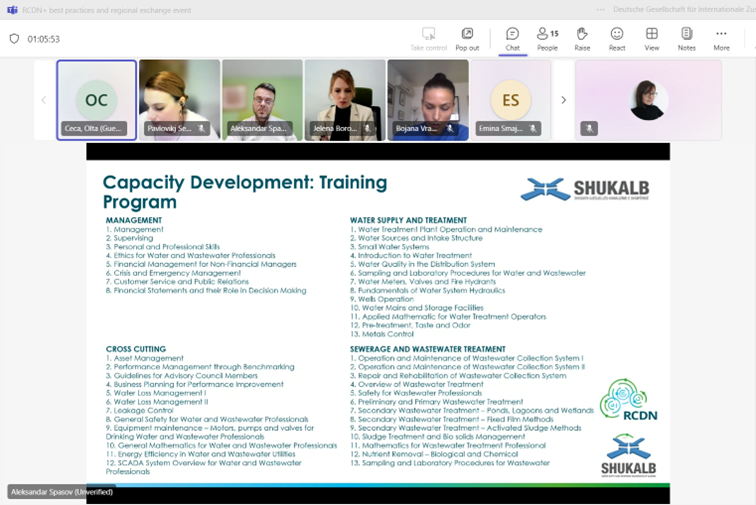Select Ceca, Olta participant tile
Screen dimensions: 756x505
(97, 100)
